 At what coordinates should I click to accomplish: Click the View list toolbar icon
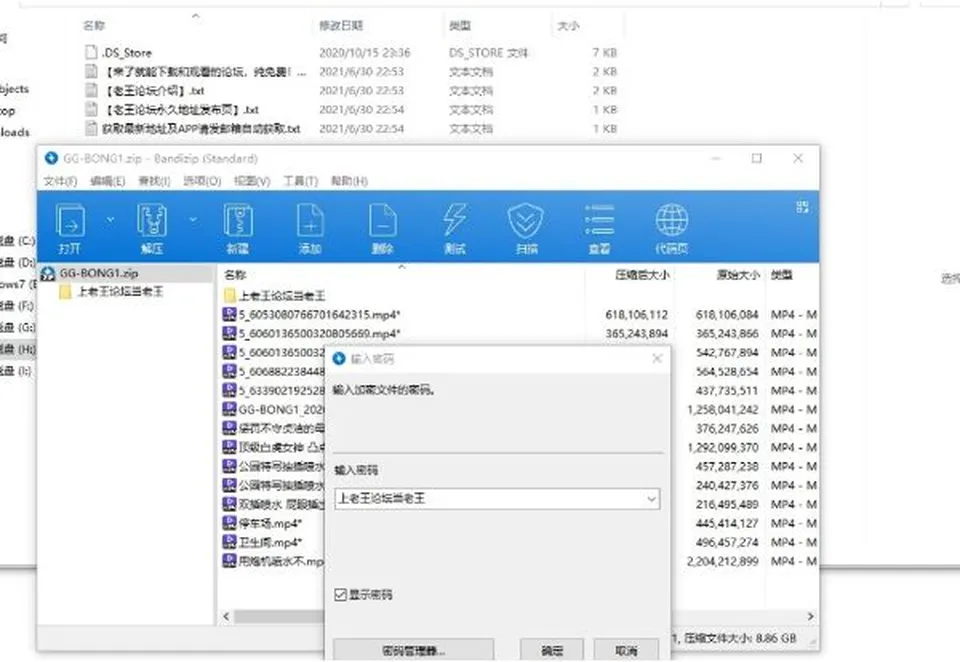coord(599,228)
